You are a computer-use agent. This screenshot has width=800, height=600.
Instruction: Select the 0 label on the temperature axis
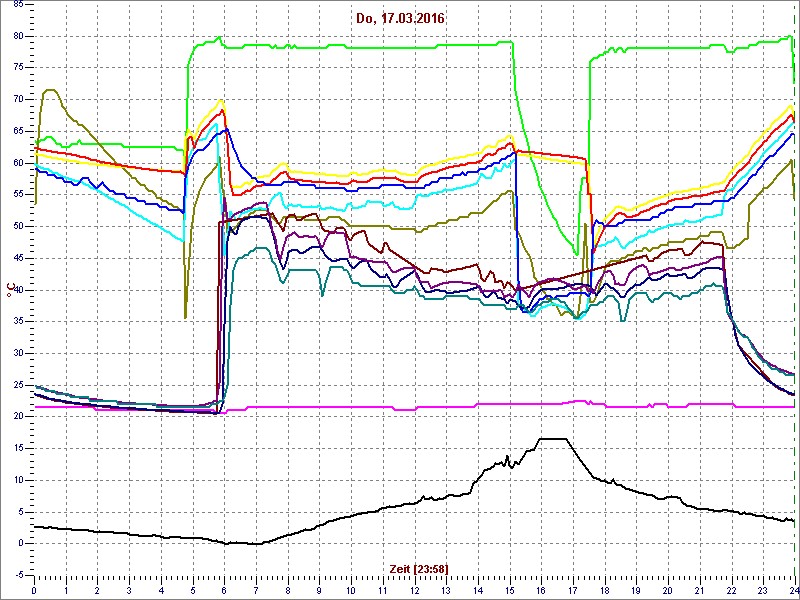tap(20, 543)
